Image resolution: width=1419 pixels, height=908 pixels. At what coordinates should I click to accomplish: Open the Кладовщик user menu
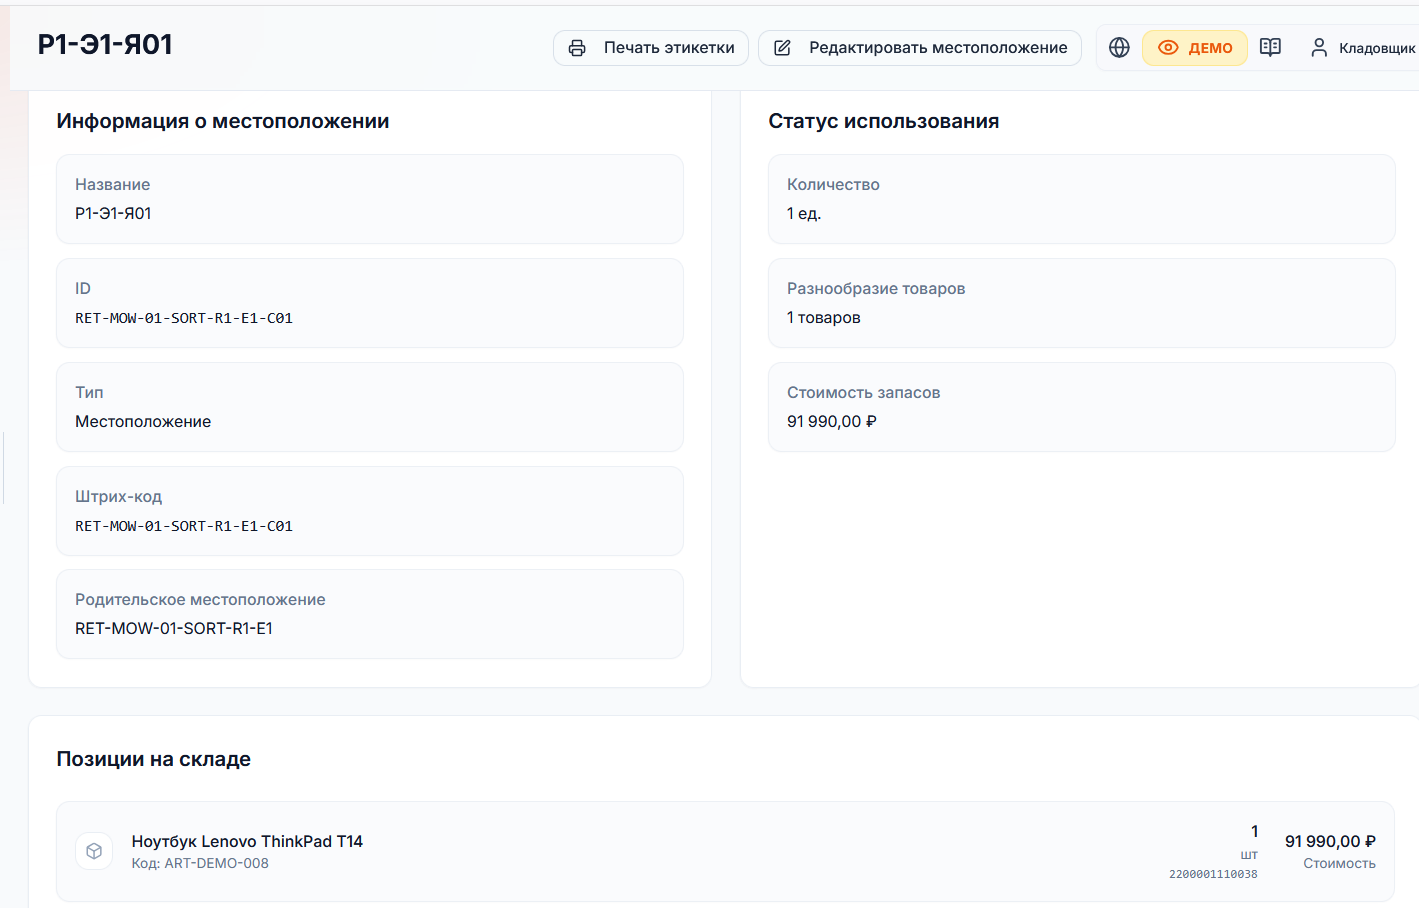(x=1363, y=48)
